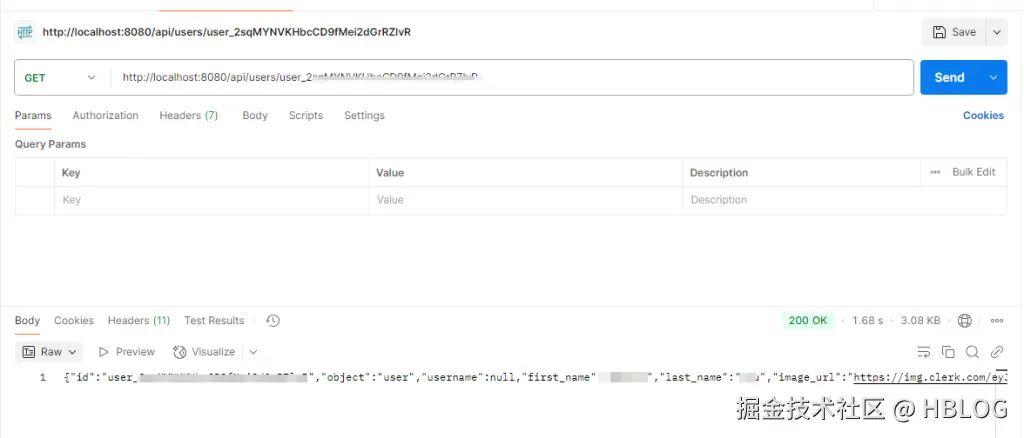The height and width of the screenshot is (438, 1024).
Task: Click the network globe icon
Action: coord(965,321)
